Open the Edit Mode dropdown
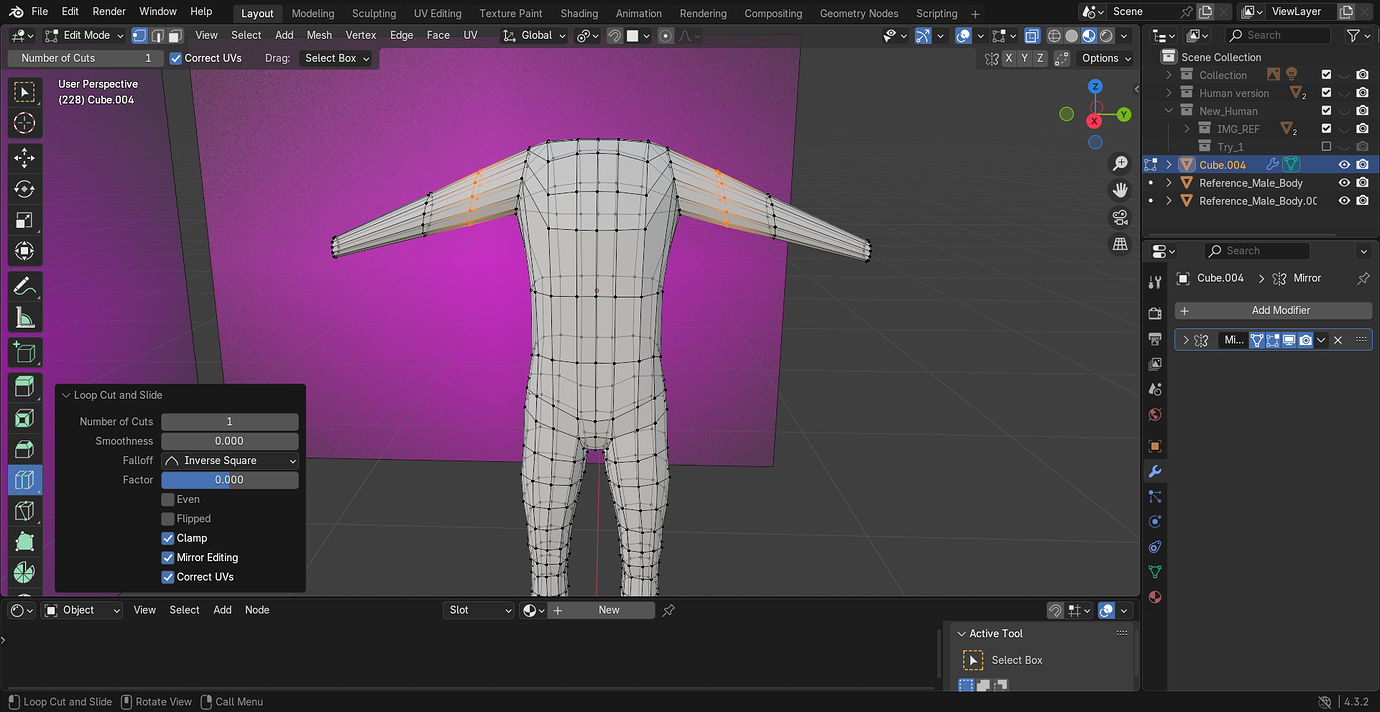 pos(84,35)
